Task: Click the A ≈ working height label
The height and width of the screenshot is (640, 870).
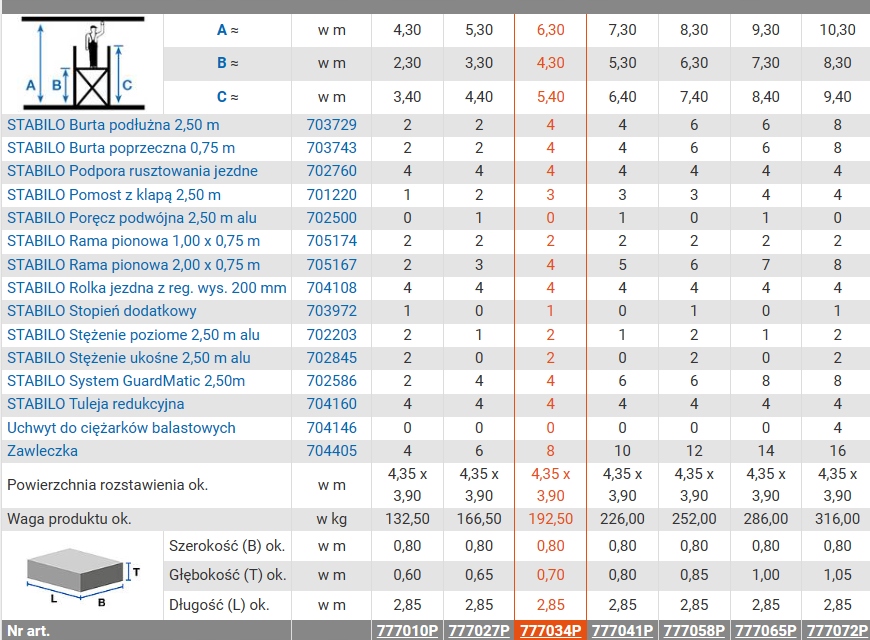Action: pos(227,30)
